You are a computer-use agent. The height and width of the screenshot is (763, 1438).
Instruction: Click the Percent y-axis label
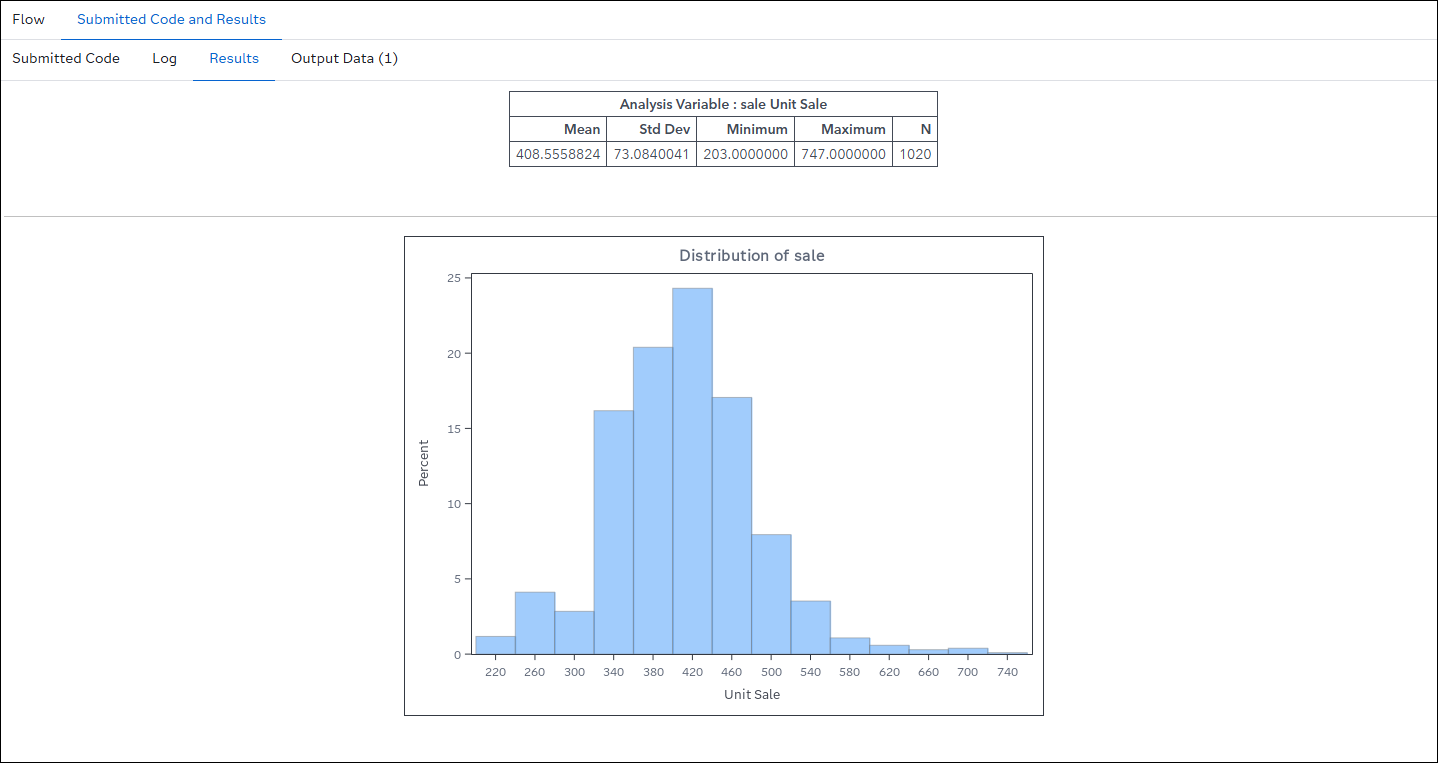(x=423, y=463)
